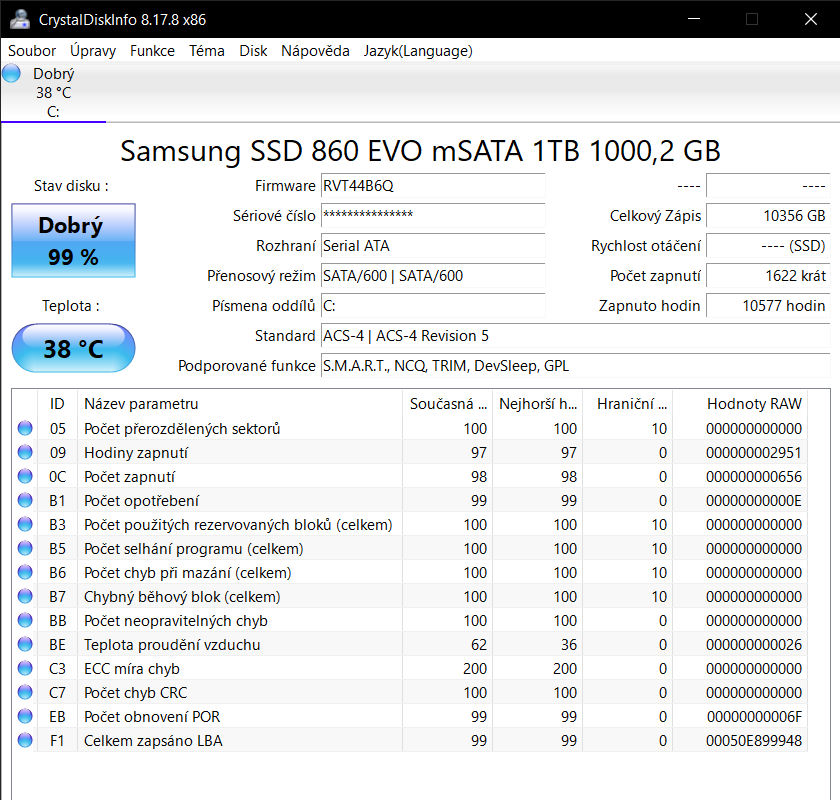The height and width of the screenshot is (800, 840).
Task: Click the status circle beside Počet neopravitelných chyb
Action: [25, 620]
